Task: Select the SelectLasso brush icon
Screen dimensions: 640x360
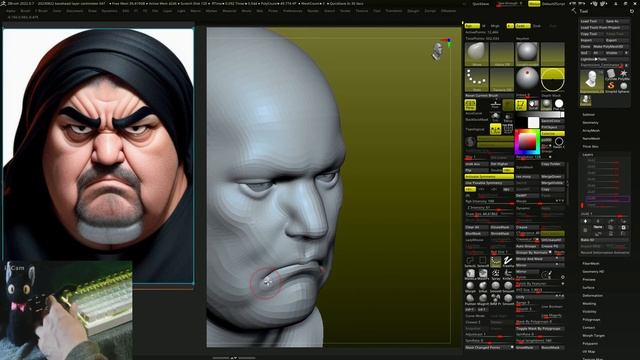Action: click(470, 262)
